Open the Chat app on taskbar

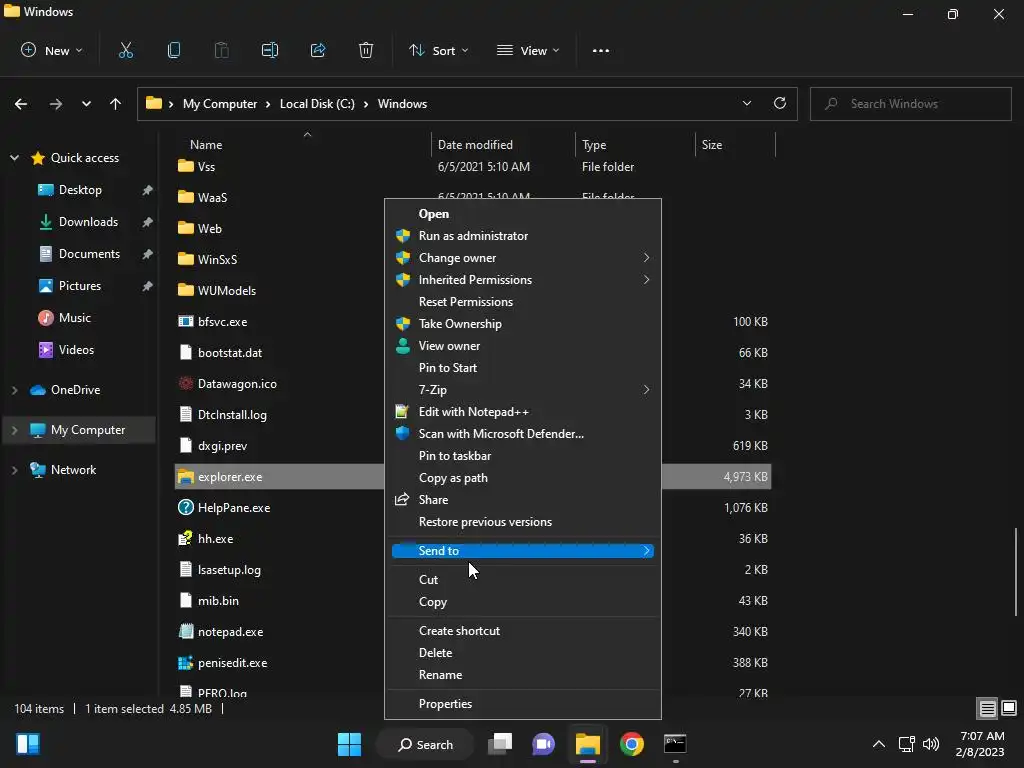pyautogui.click(x=543, y=744)
